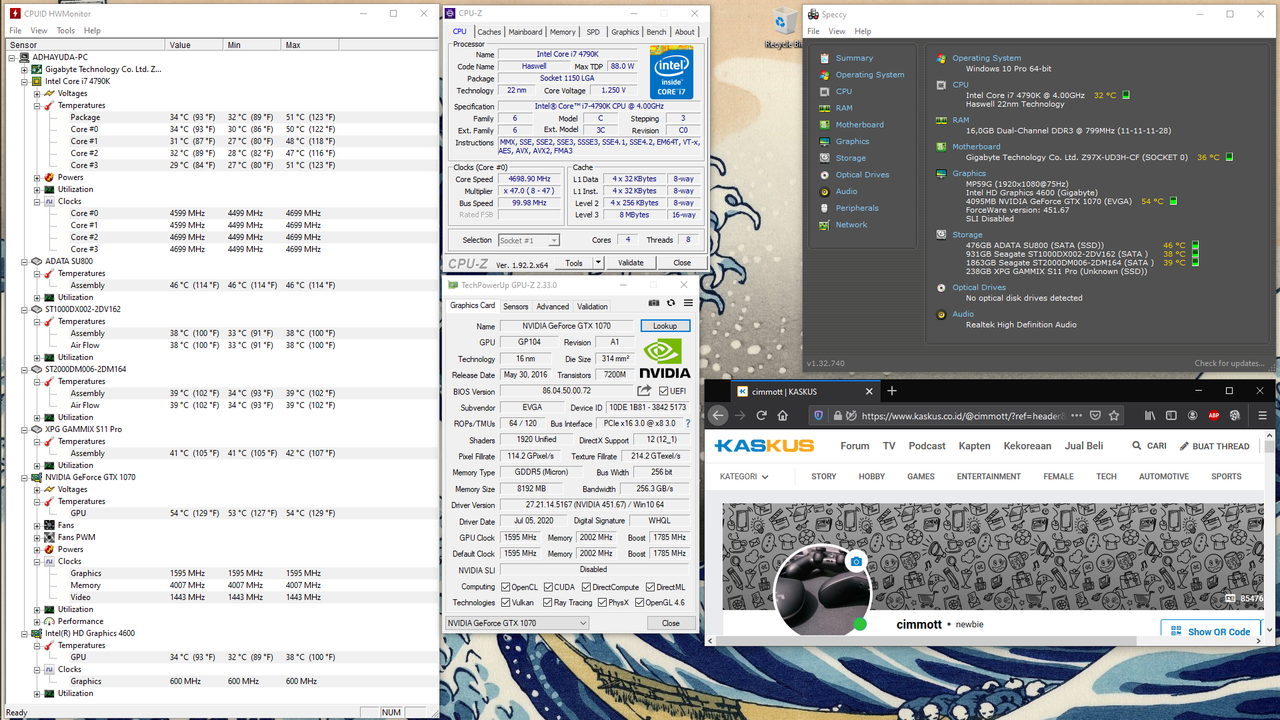
Task: Open the GPU-Z hamburger menu
Action: [x=688, y=303]
